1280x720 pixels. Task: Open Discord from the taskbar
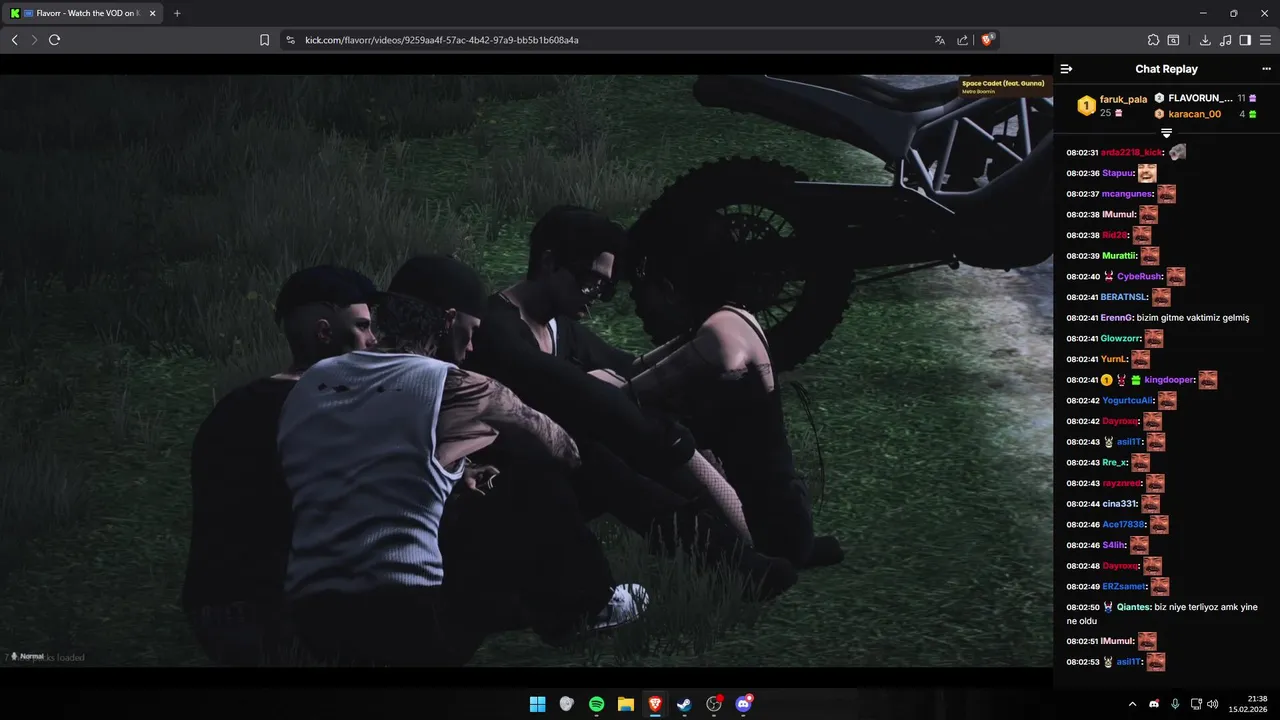743,704
